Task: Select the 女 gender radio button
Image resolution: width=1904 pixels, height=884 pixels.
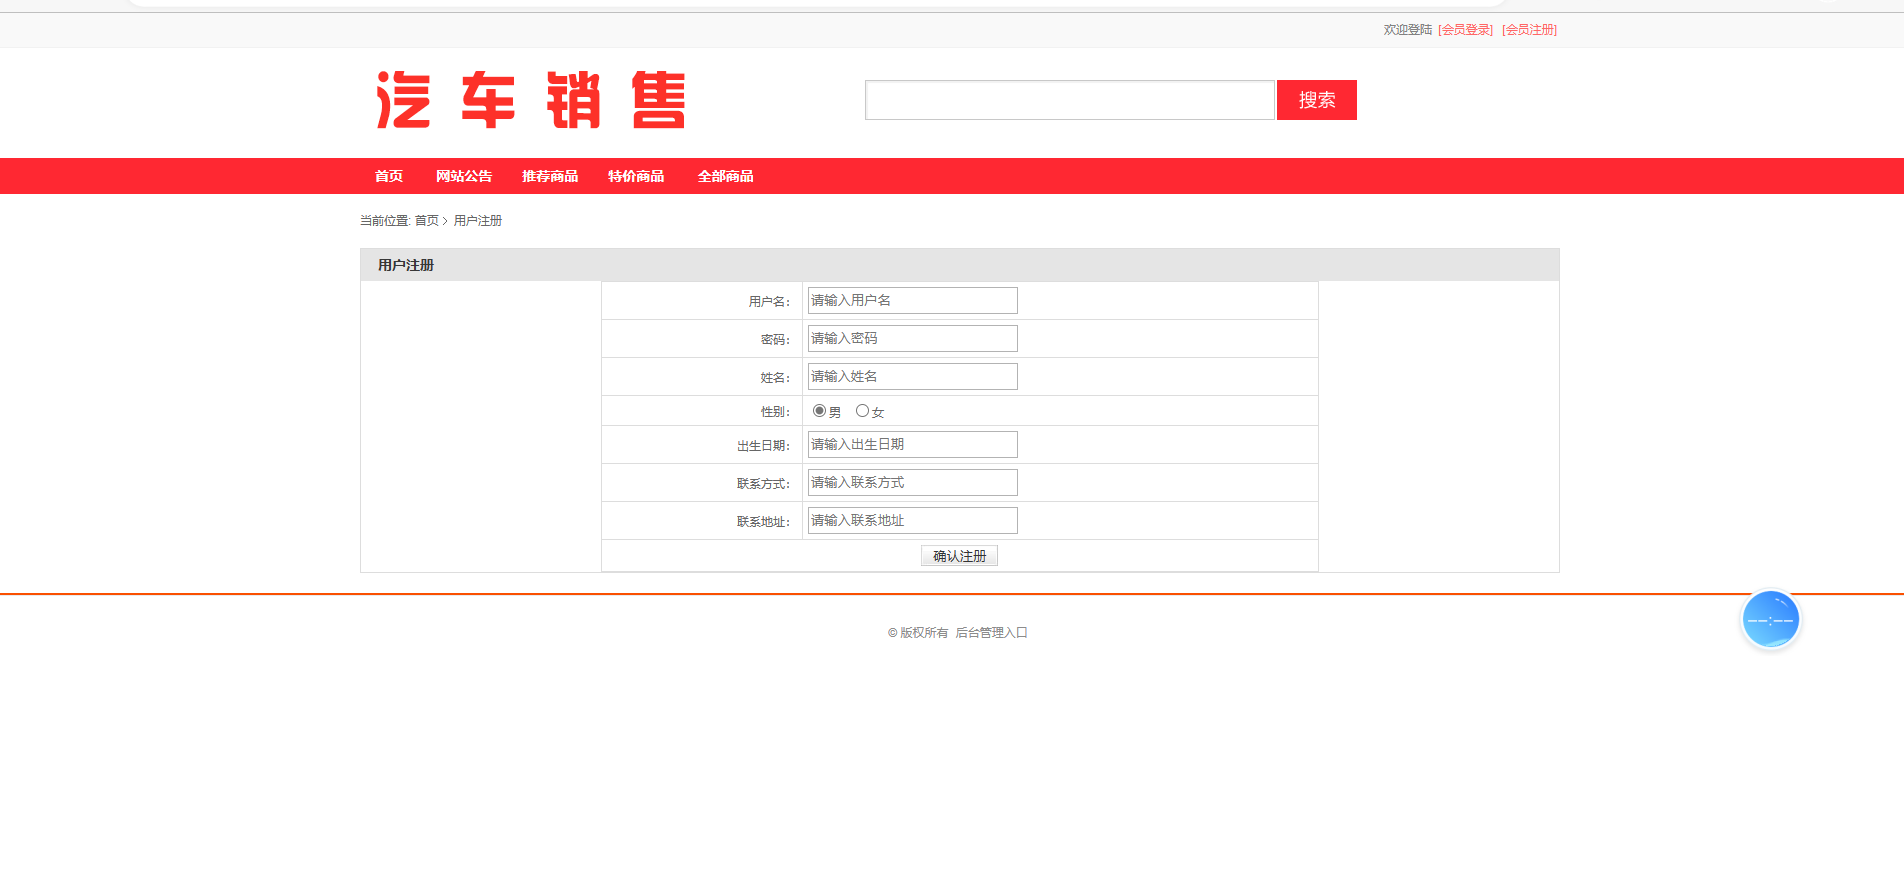Action: 862,411
